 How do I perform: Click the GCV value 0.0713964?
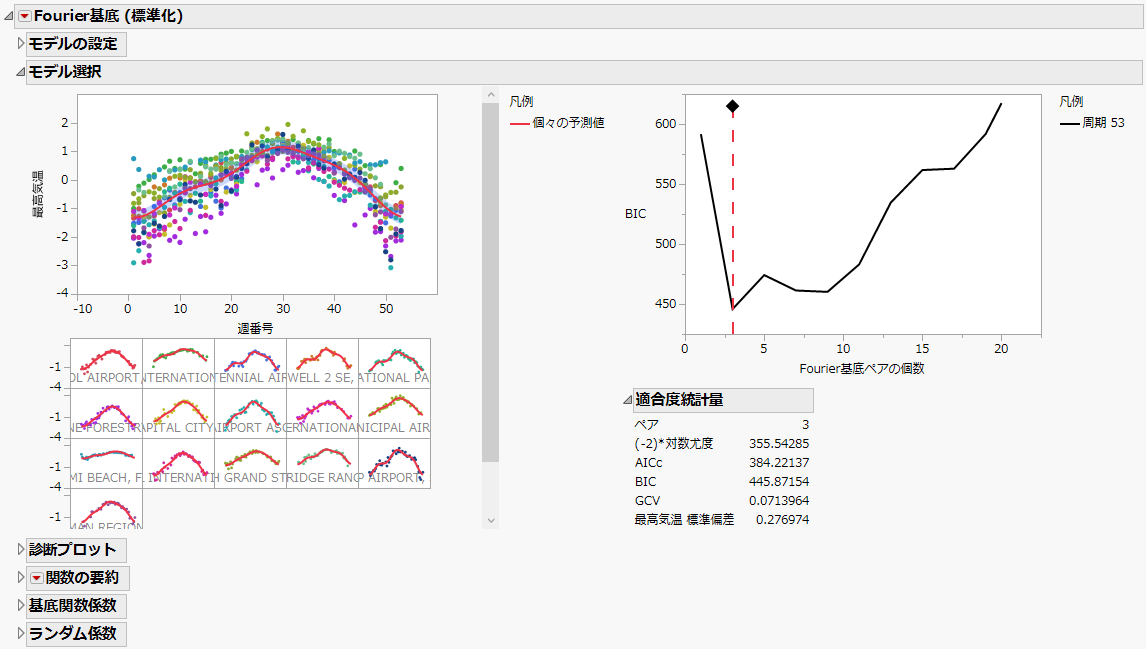tap(778, 501)
